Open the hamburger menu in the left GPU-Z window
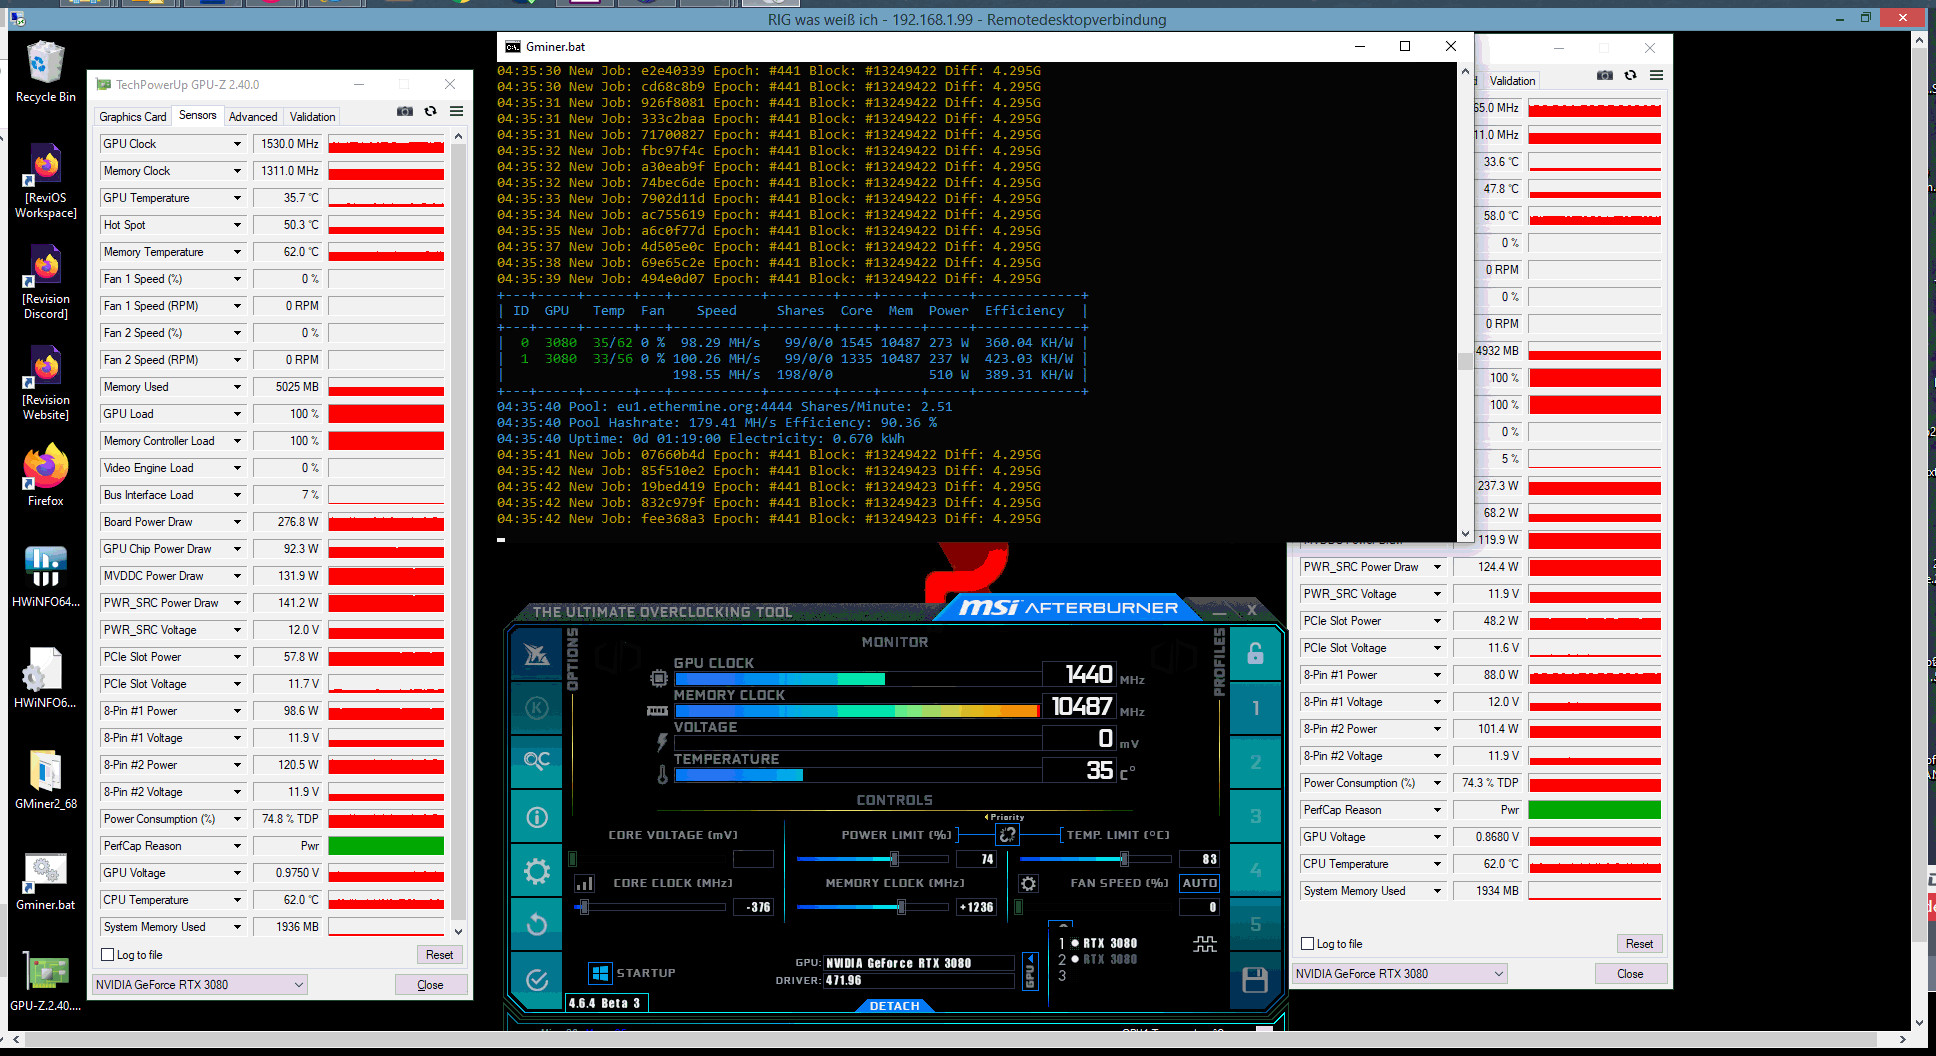This screenshot has width=1936, height=1056. [x=456, y=111]
